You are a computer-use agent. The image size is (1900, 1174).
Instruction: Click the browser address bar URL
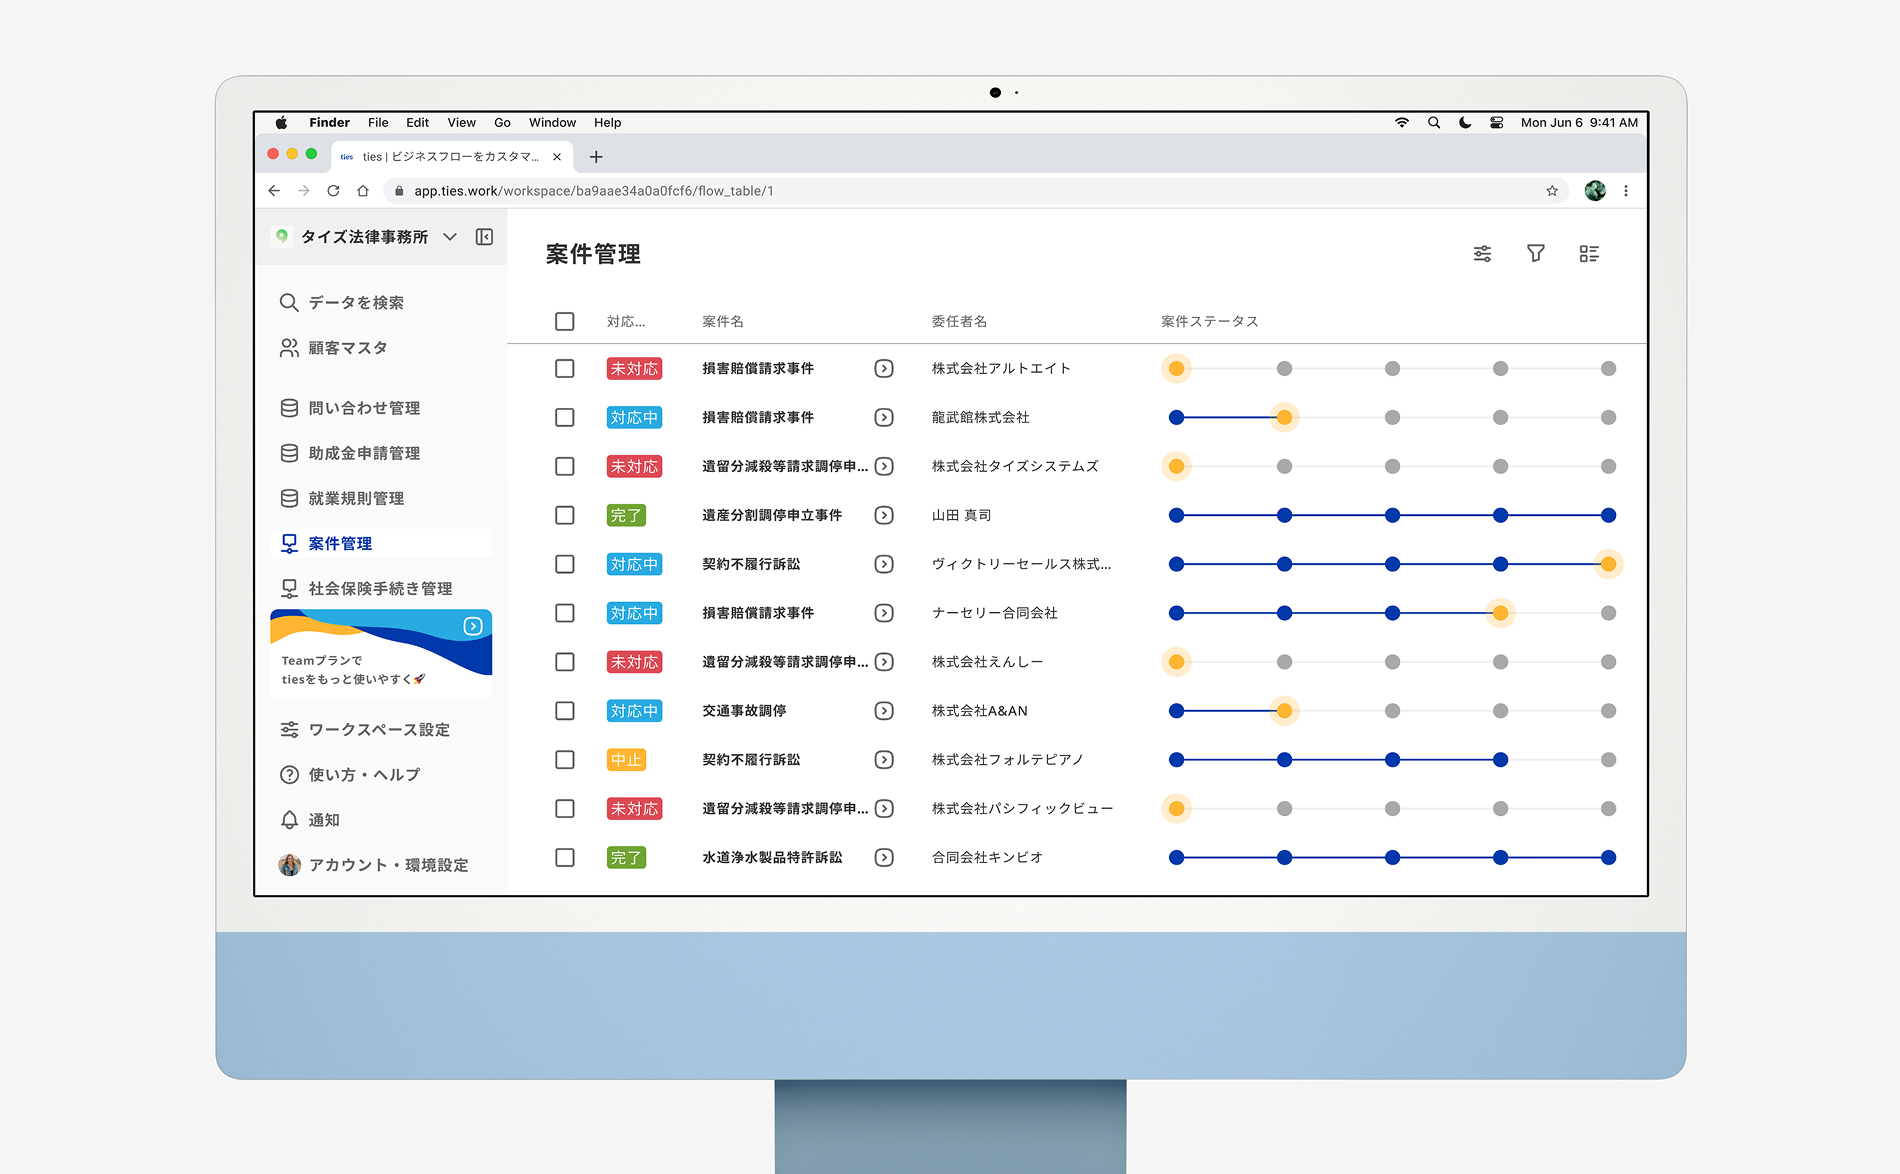pos(593,191)
